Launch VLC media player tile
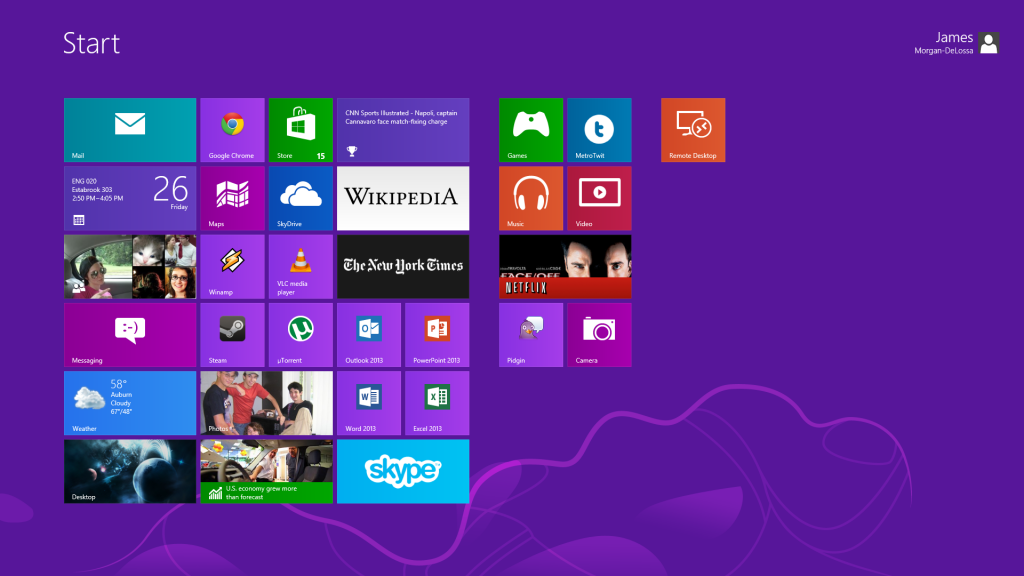 click(300, 266)
